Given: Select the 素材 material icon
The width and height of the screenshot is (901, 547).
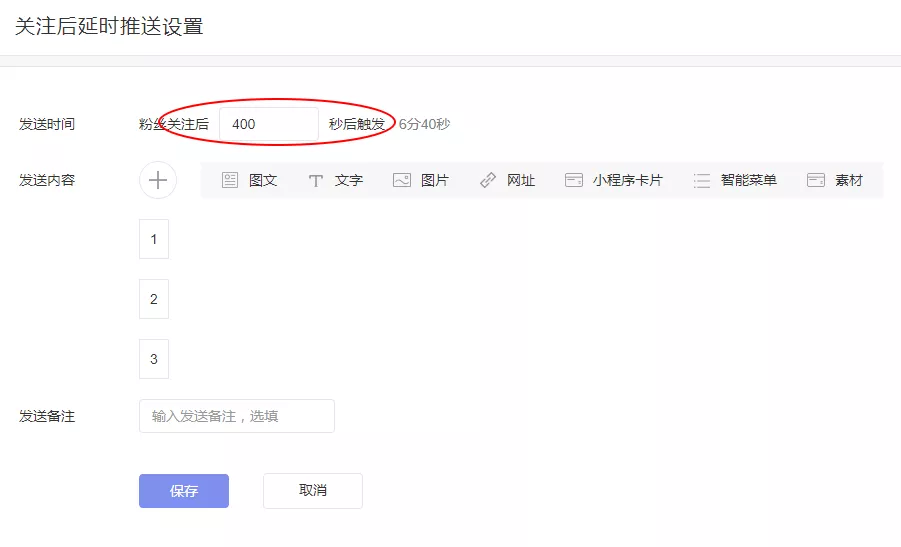Looking at the screenshot, I should coord(816,180).
